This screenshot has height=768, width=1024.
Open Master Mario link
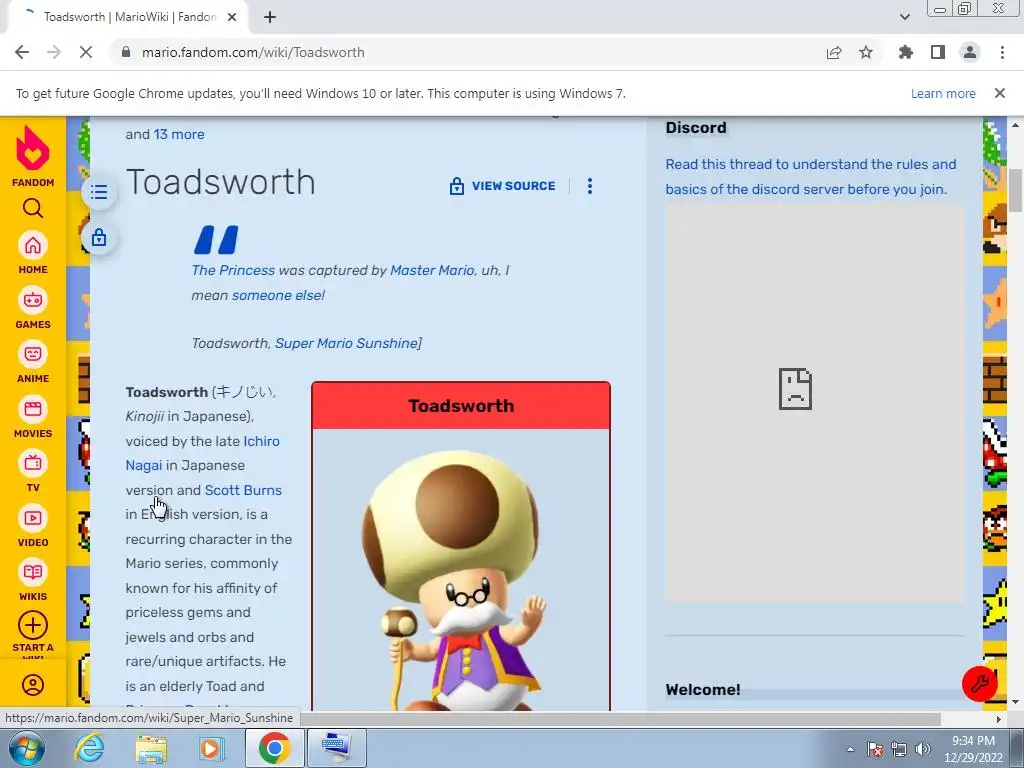tap(432, 270)
